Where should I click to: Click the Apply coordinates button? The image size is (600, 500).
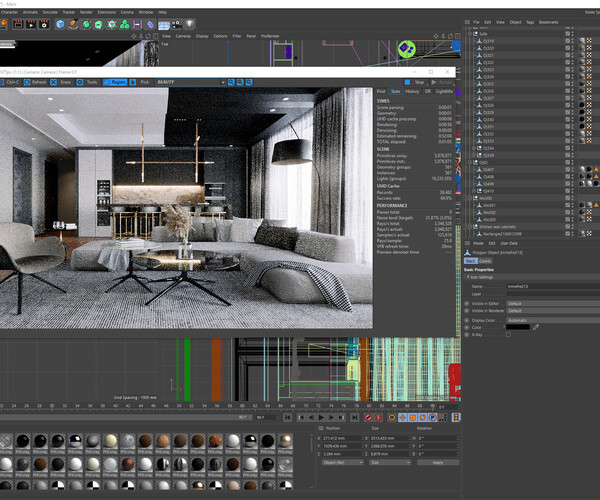(x=438, y=463)
